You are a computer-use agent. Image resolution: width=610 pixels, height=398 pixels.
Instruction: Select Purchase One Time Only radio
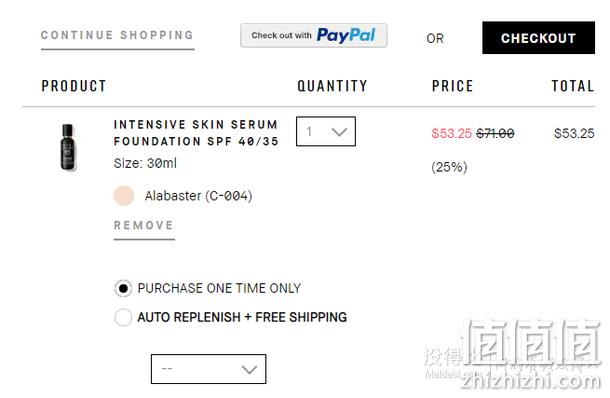(x=123, y=289)
